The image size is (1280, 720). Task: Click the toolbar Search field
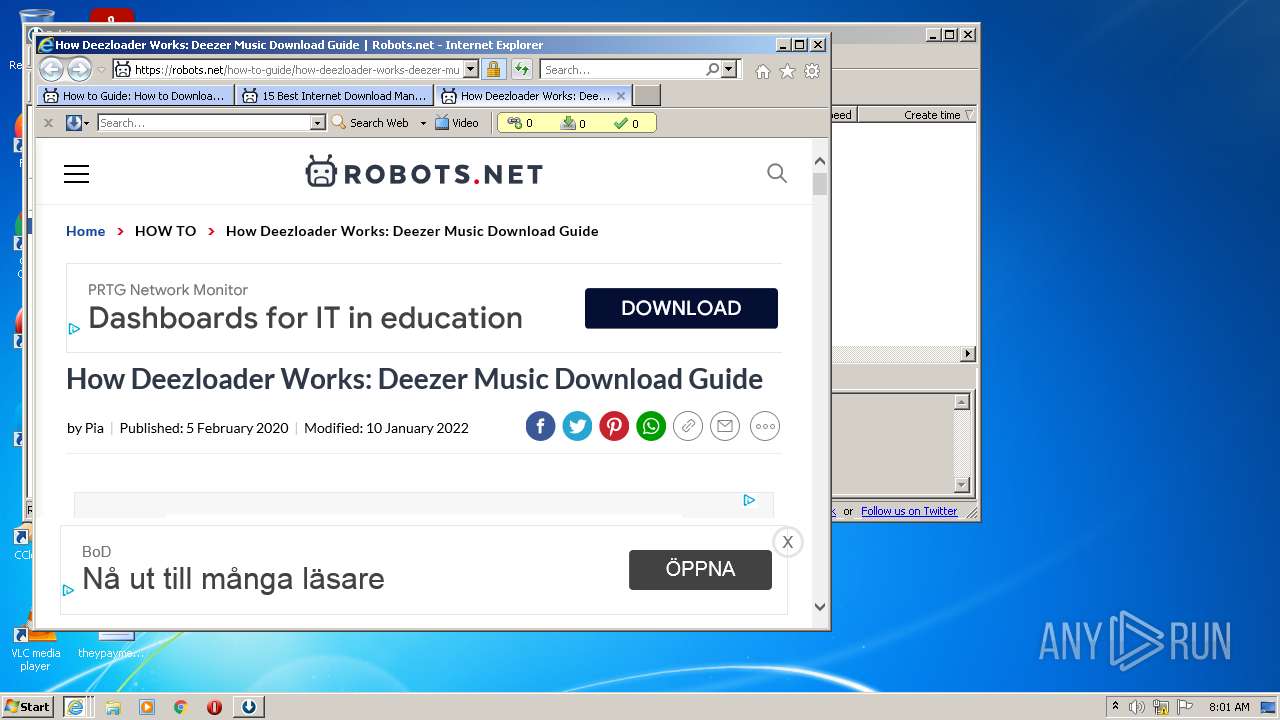pyautogui.click(x=204, y=123)
